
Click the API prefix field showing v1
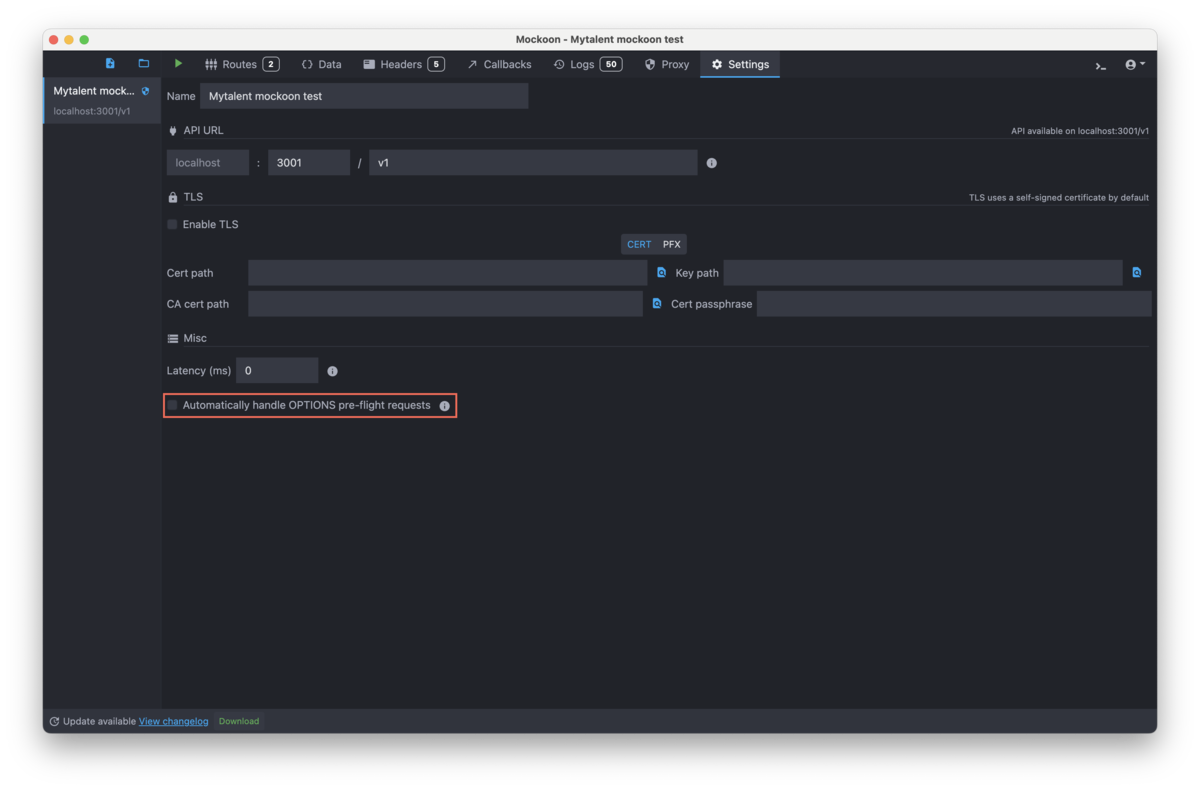point(533,162)
